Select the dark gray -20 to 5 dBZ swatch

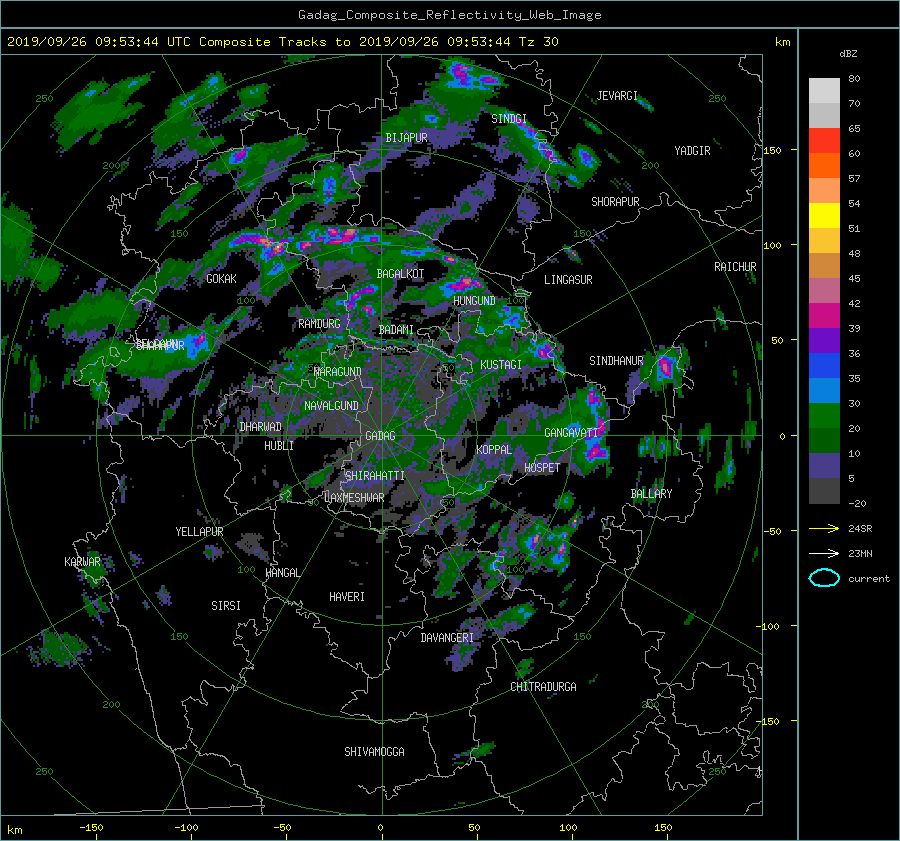[x=824, y=491]
